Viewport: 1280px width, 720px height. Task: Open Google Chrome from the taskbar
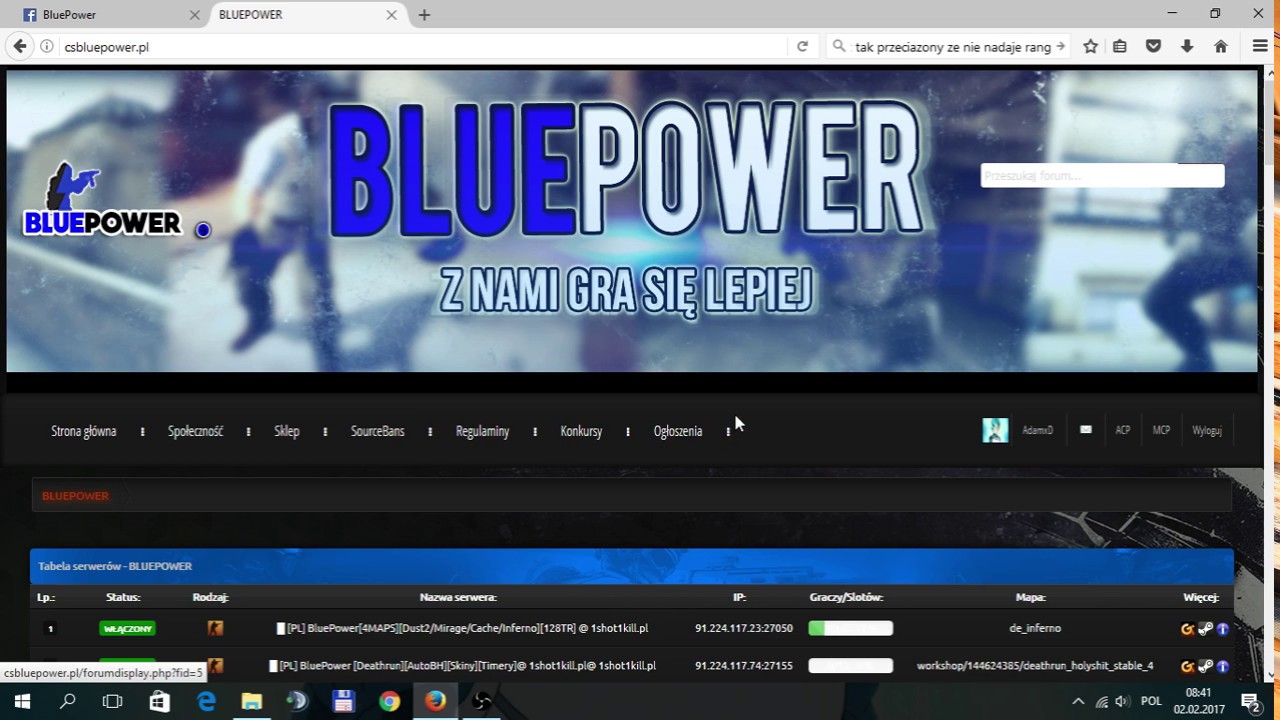click(389, 701)
